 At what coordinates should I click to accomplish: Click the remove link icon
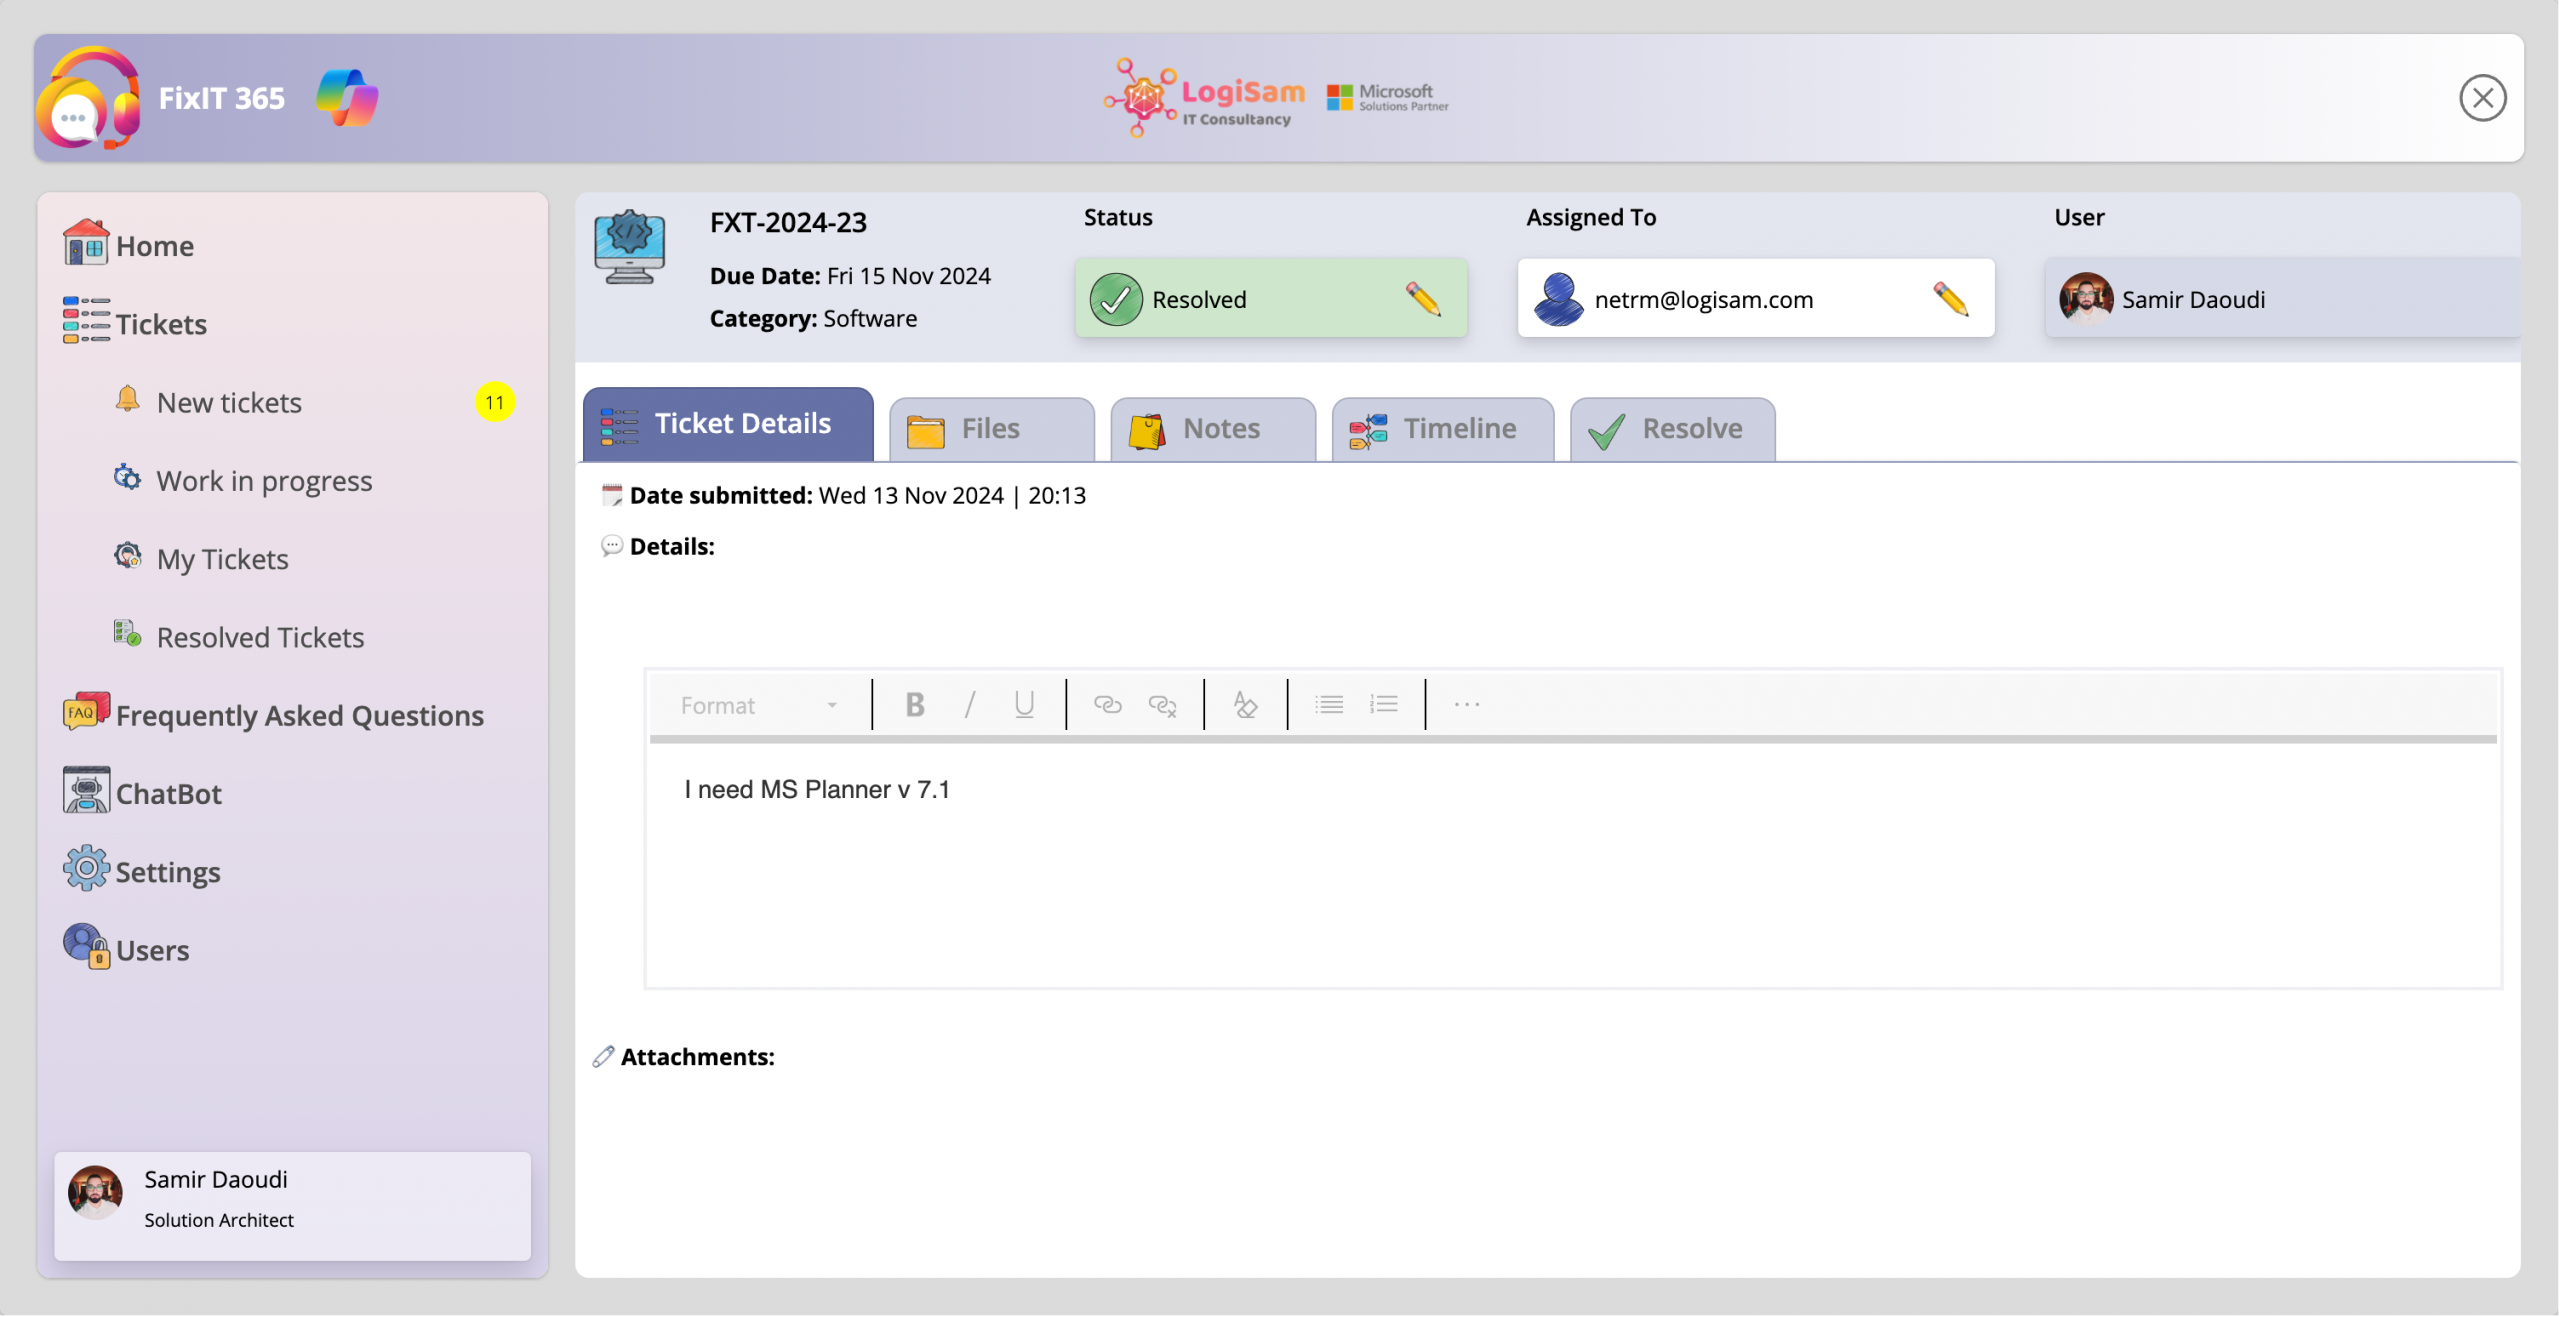1162,705
